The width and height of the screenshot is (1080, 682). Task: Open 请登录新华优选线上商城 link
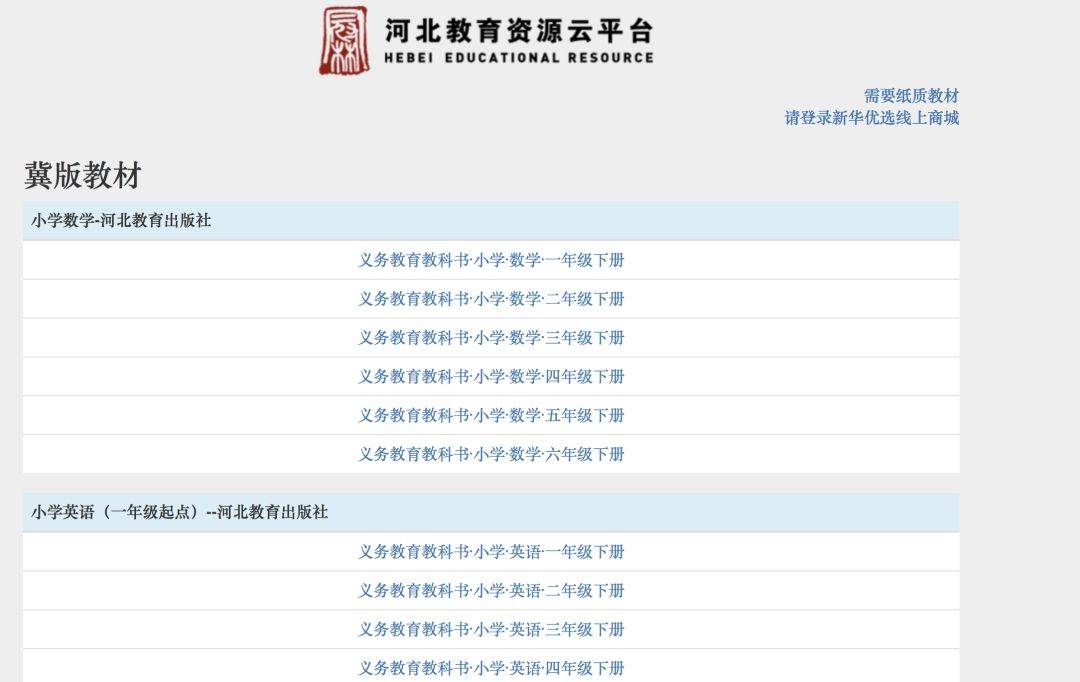871,118
